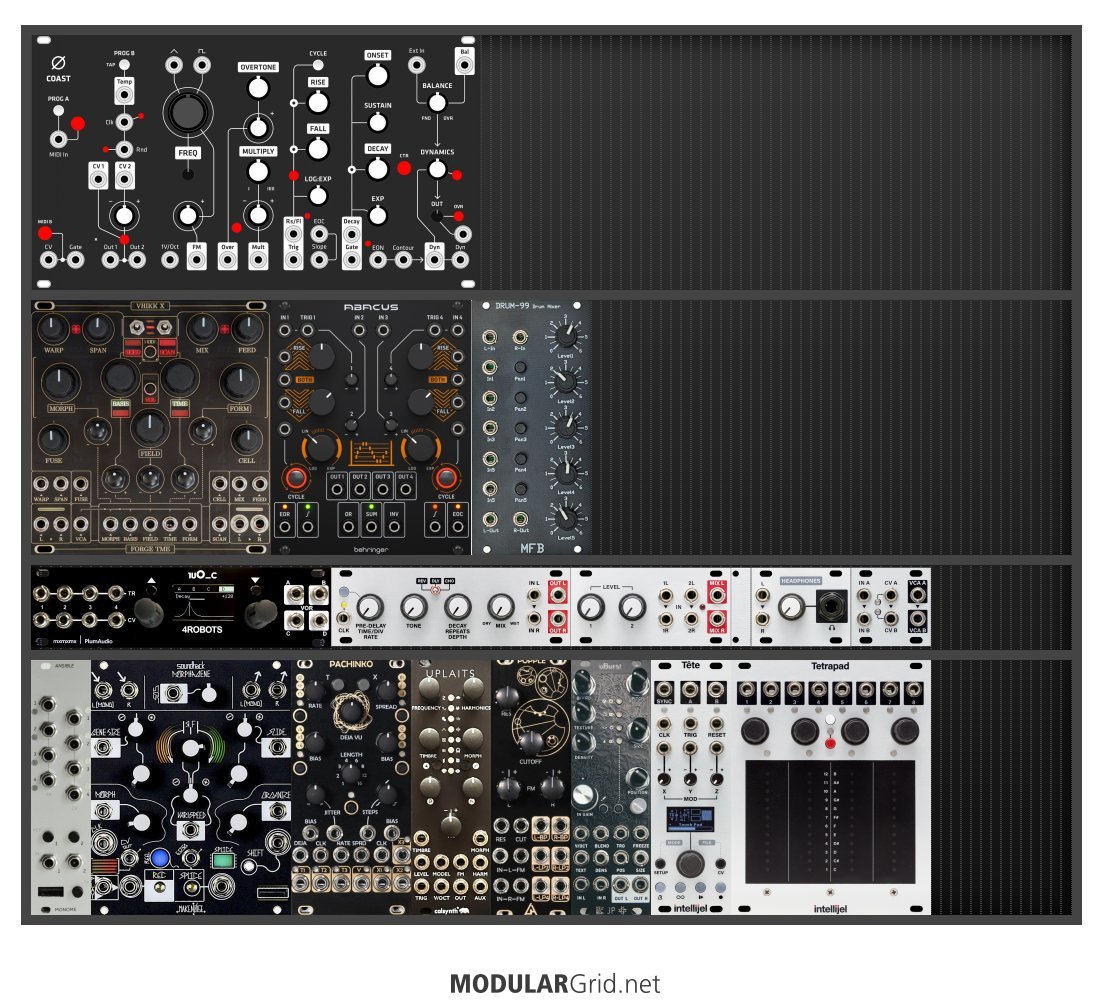The width and height of the screenshot is (1112, 1005).
Task: Click the red OUT L jack
Action: pos(557,593)
